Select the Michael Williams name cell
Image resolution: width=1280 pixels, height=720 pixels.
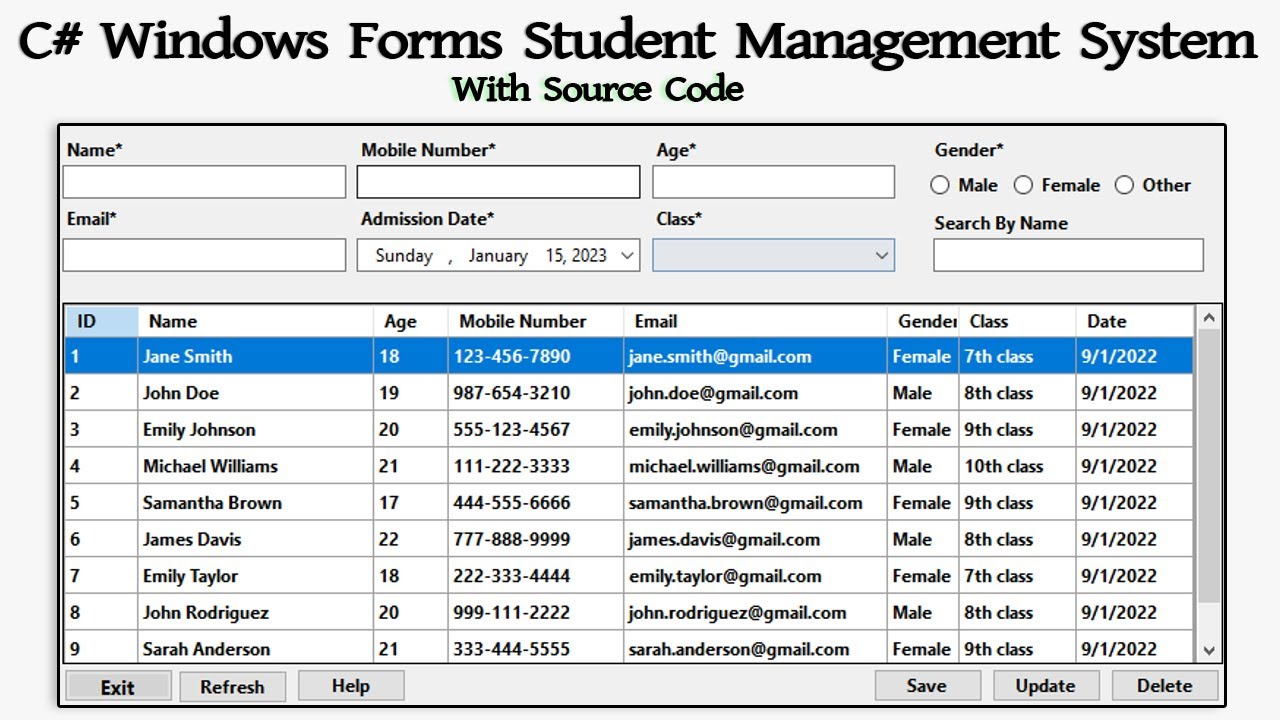256,466
